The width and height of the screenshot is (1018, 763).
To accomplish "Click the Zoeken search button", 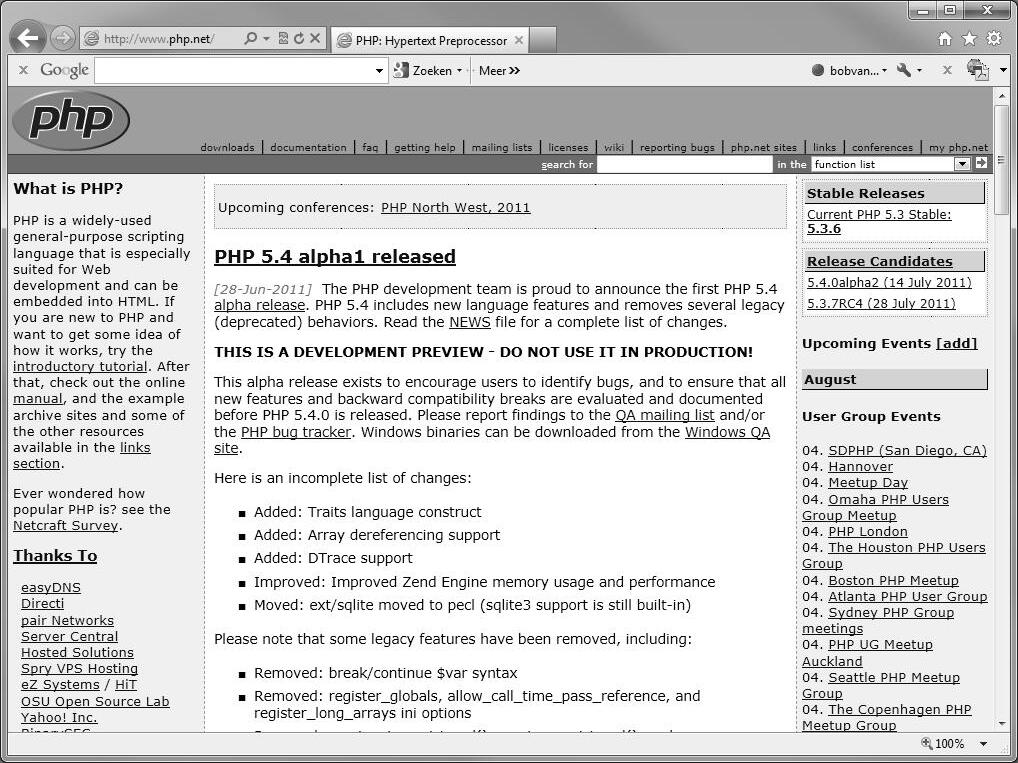I will tap(423, 70).
